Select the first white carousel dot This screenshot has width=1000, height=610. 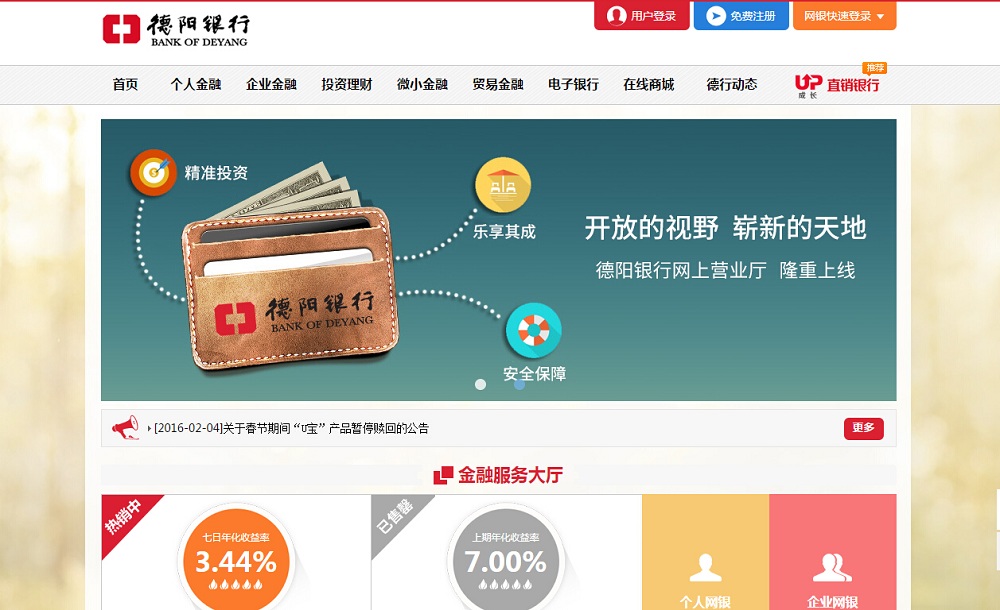(x=481, y=384)
